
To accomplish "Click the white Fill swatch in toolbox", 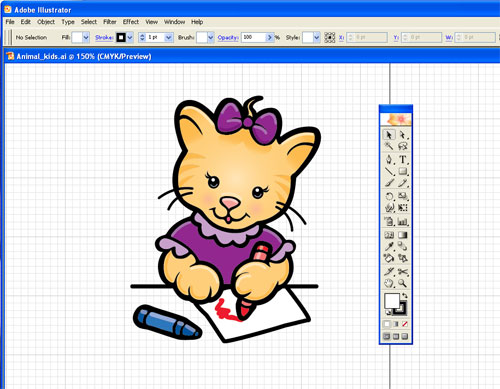I will pos(392,301).
